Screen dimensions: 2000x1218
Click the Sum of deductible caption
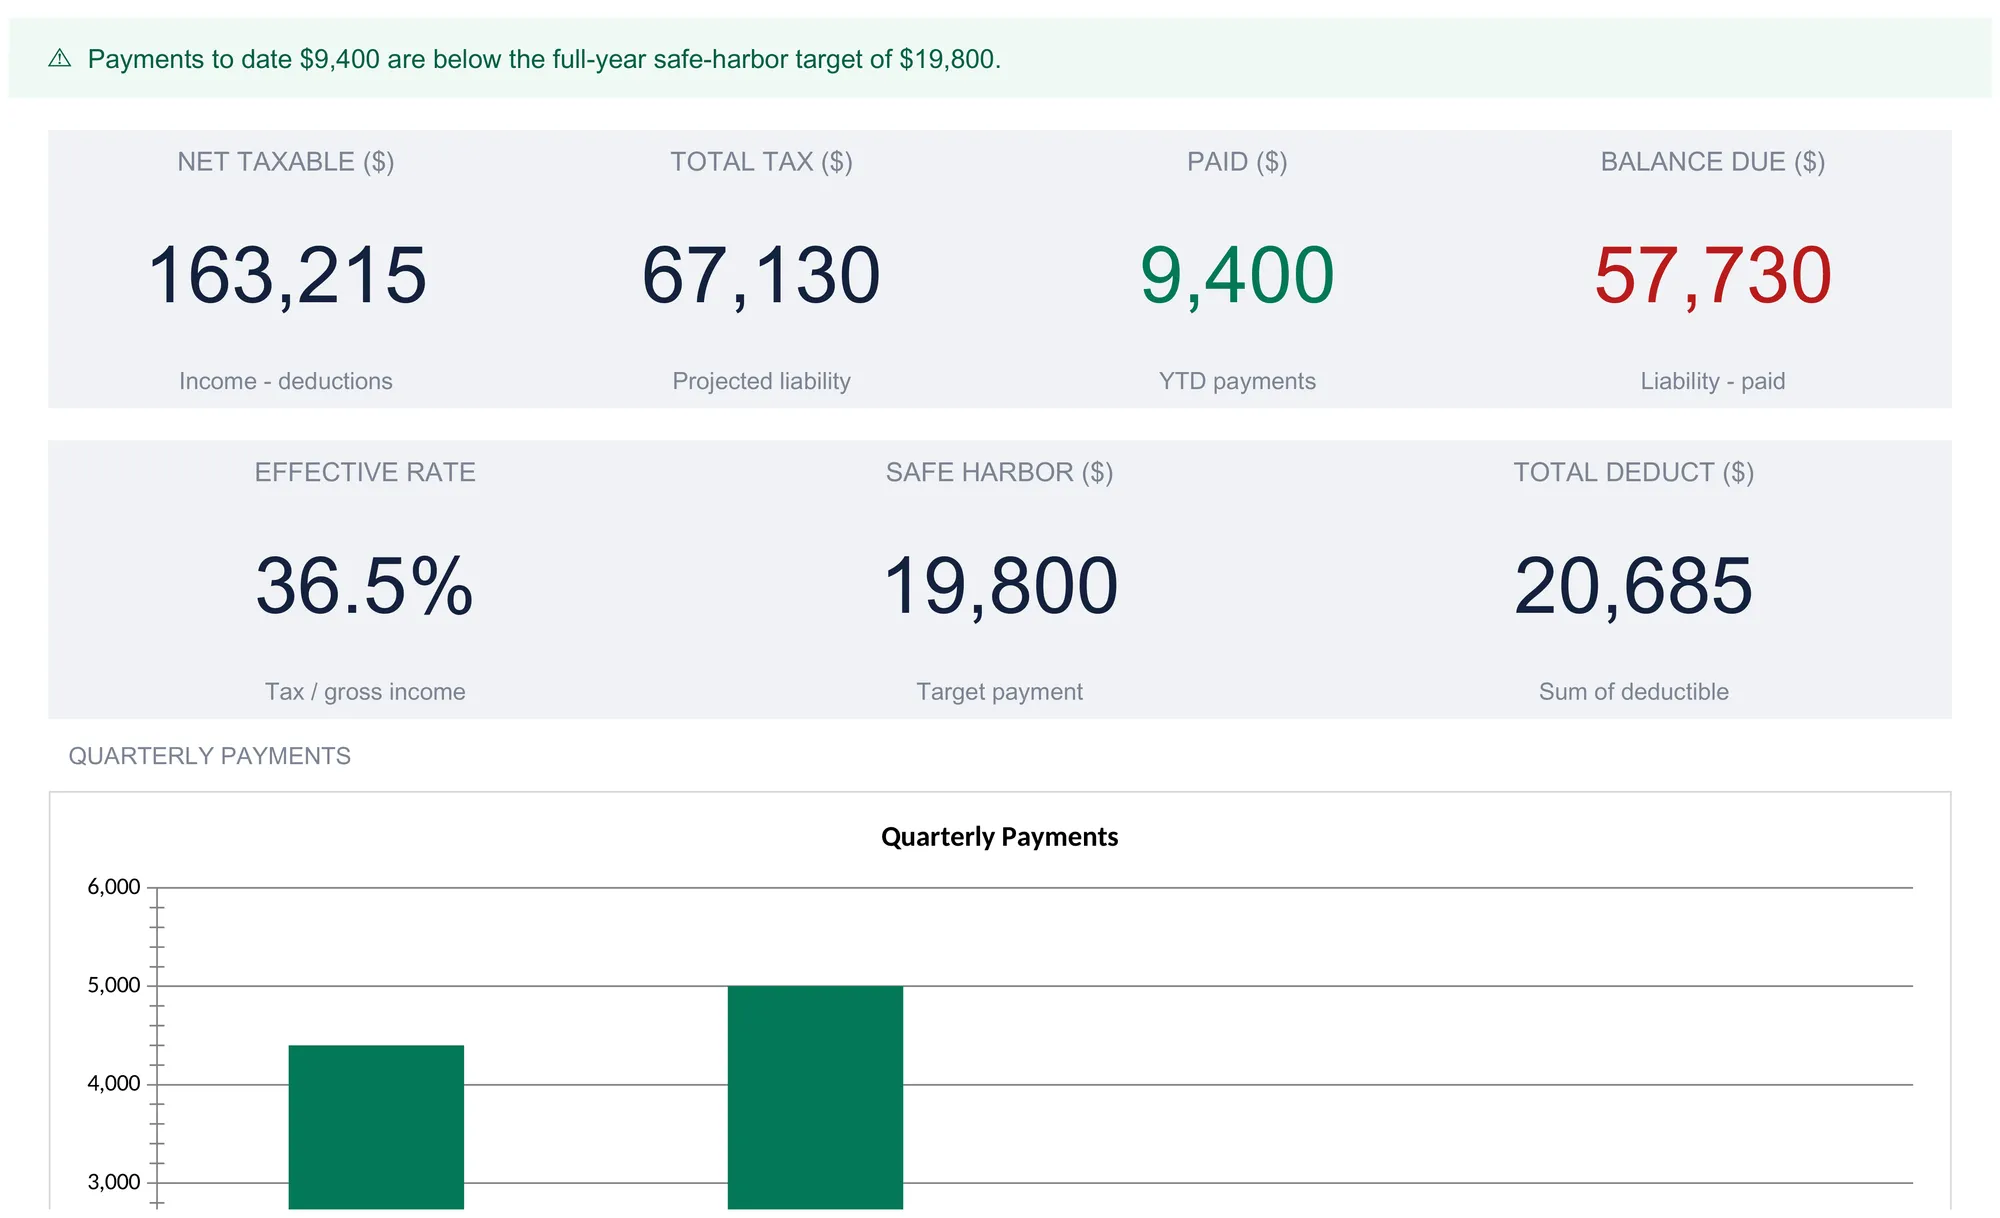(x=1634, y=692)
